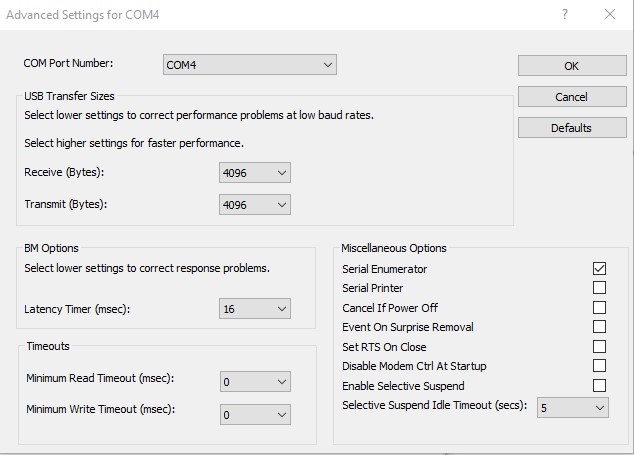
Task: Open the Latency Timer dropdown
Action: pos(255,309)
